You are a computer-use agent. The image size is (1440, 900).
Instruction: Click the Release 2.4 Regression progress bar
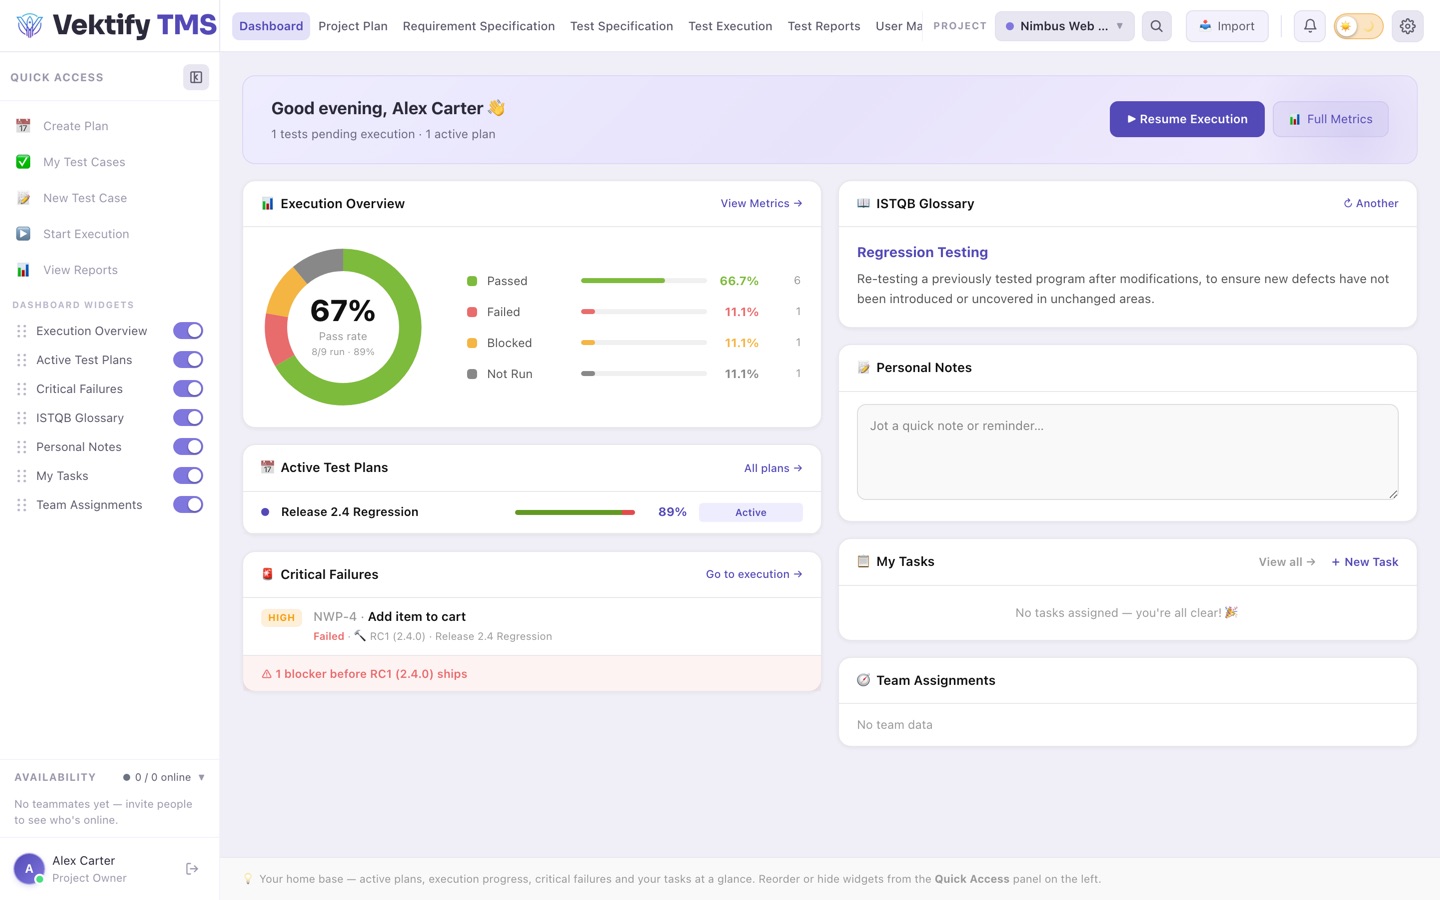575,512
